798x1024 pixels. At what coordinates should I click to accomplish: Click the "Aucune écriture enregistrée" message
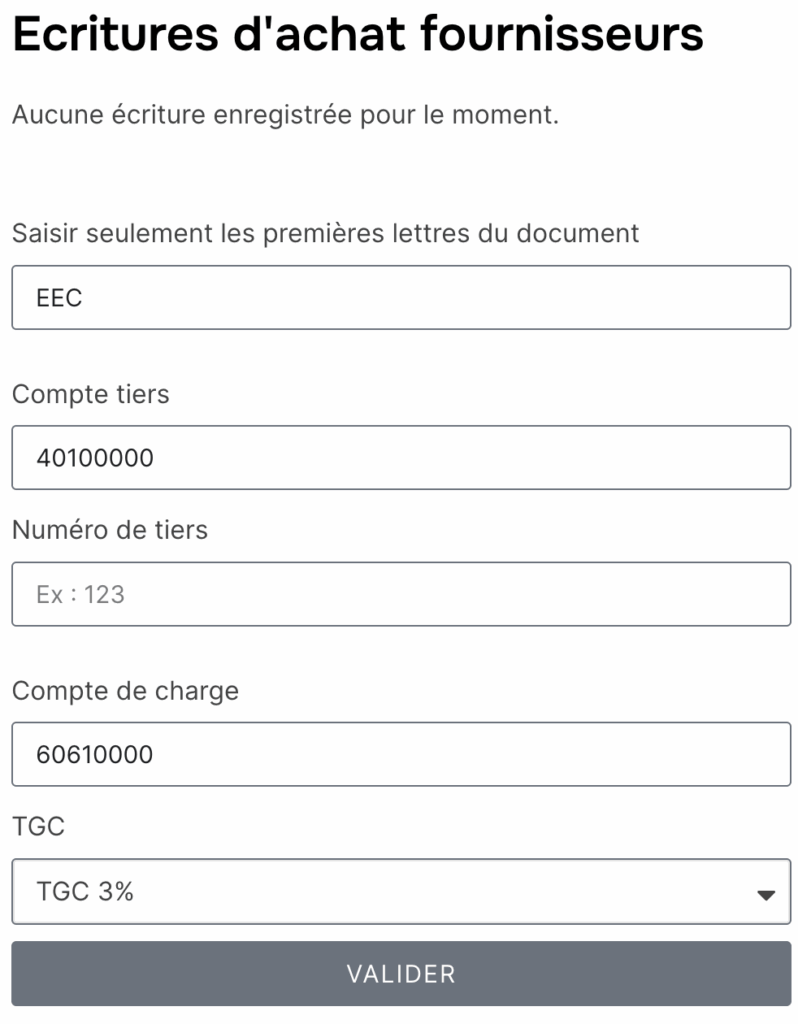[285, 114]
